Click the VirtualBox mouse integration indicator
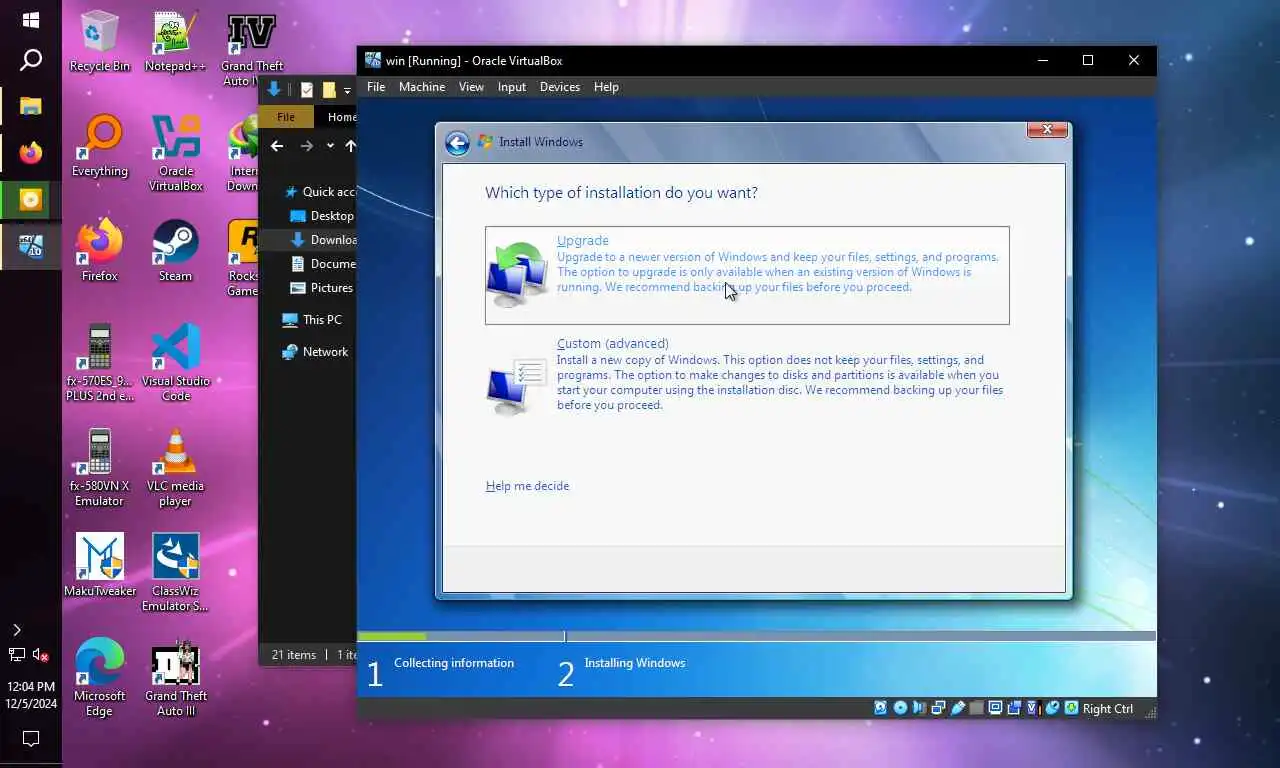 click(1052, 708)
